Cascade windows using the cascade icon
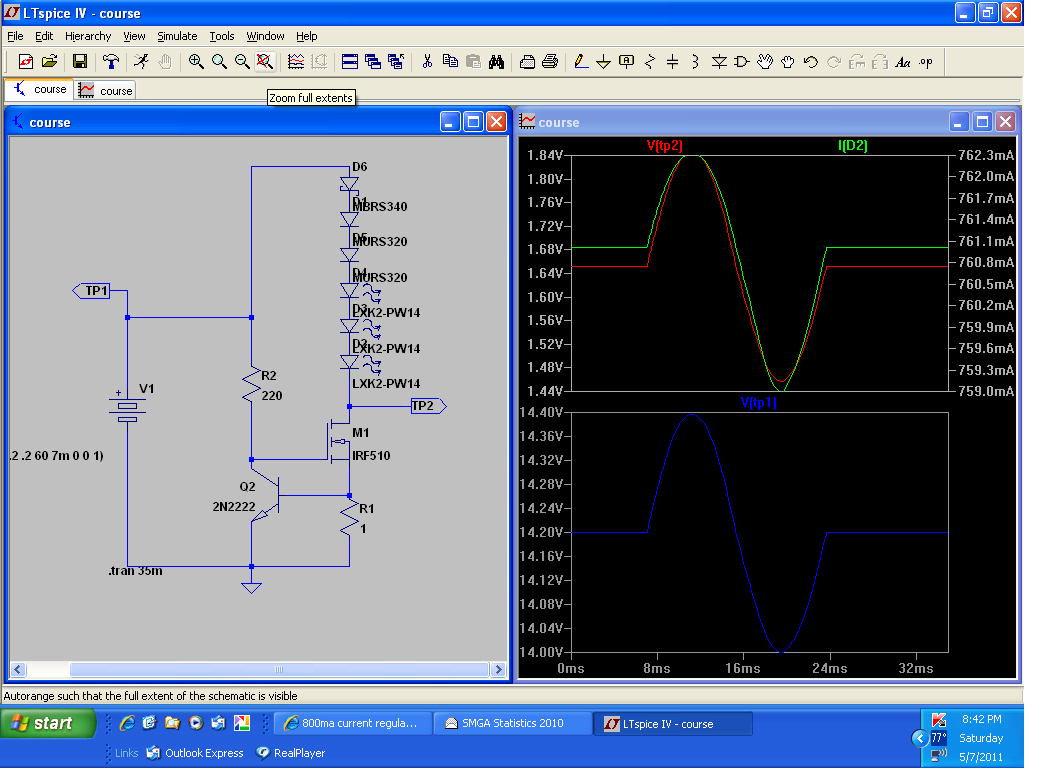The height and width of the screenshot is (770, 1042). (x=373, y=62)
